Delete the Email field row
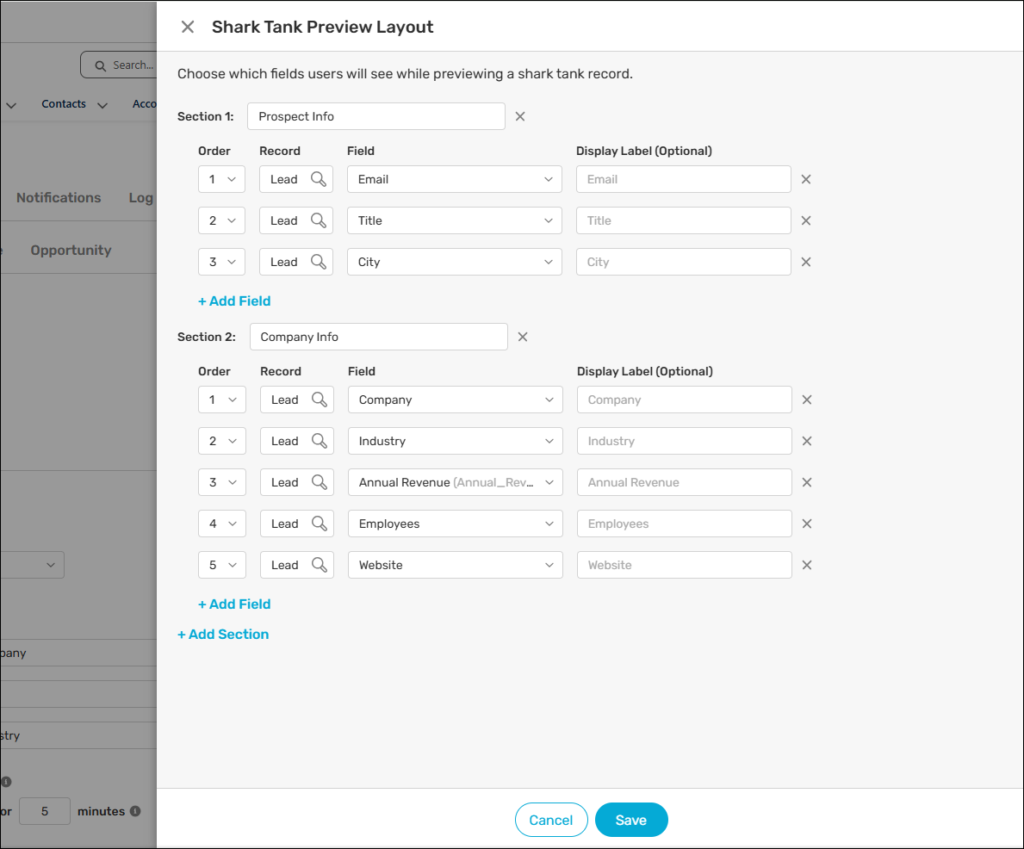Viewport: 1024px width, 849px height. point(806,179)
